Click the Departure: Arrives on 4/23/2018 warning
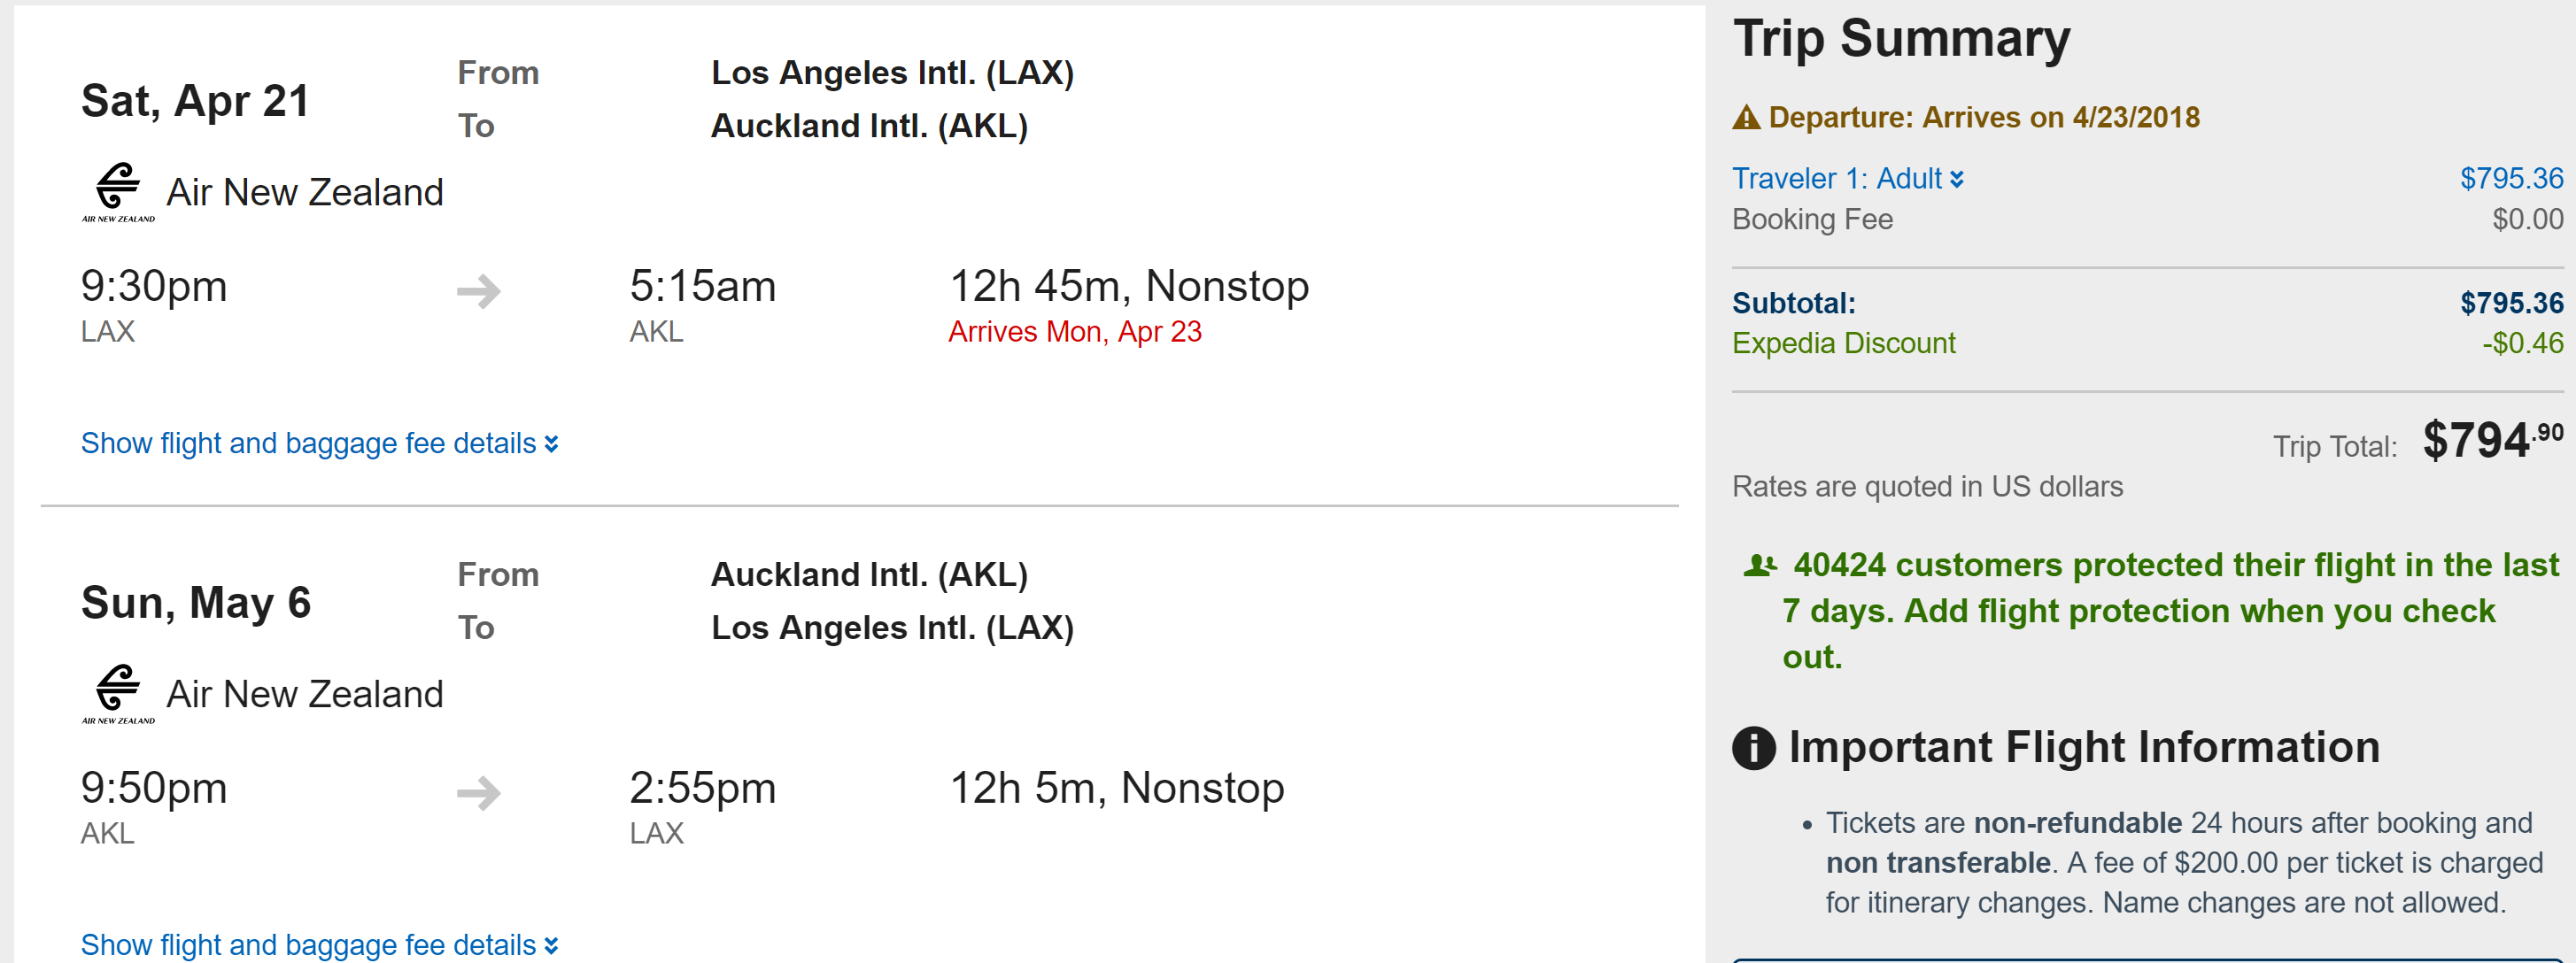Viewport: 2576px width, 963px height. [1983, 118]
